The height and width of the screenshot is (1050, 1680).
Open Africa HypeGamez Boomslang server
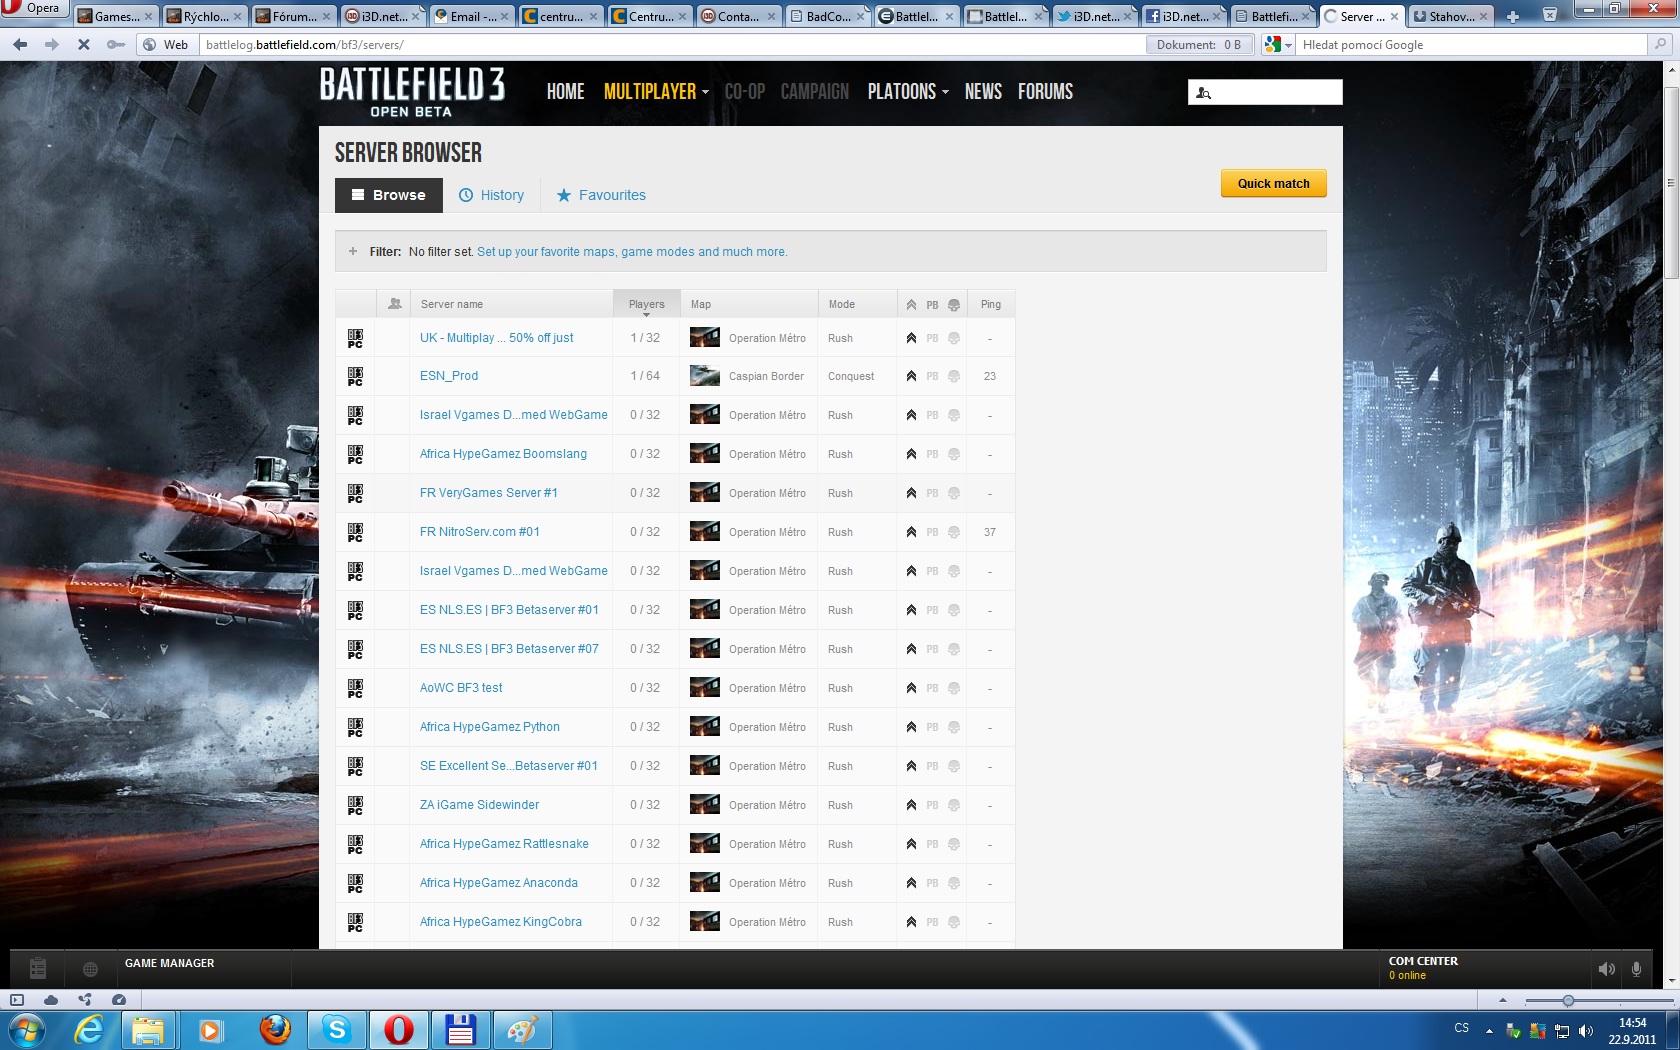[503, 454]
